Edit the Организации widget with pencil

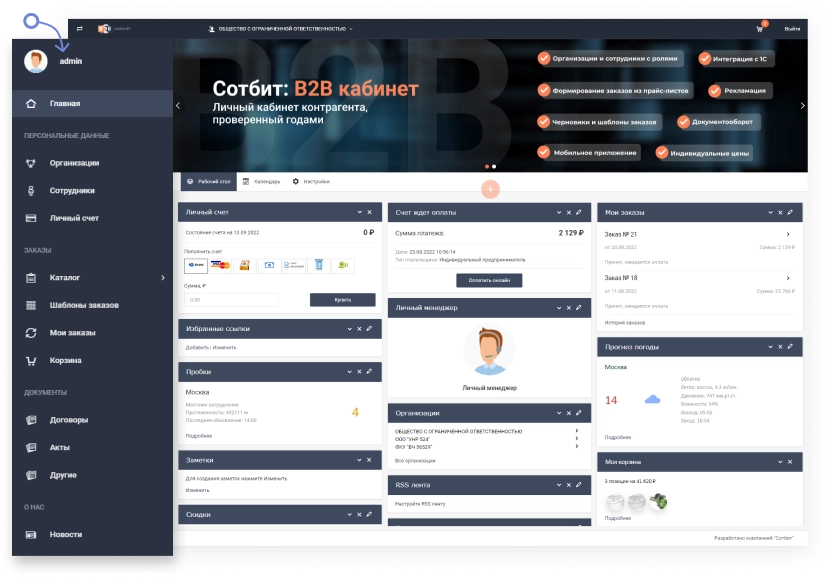(579, 413)
